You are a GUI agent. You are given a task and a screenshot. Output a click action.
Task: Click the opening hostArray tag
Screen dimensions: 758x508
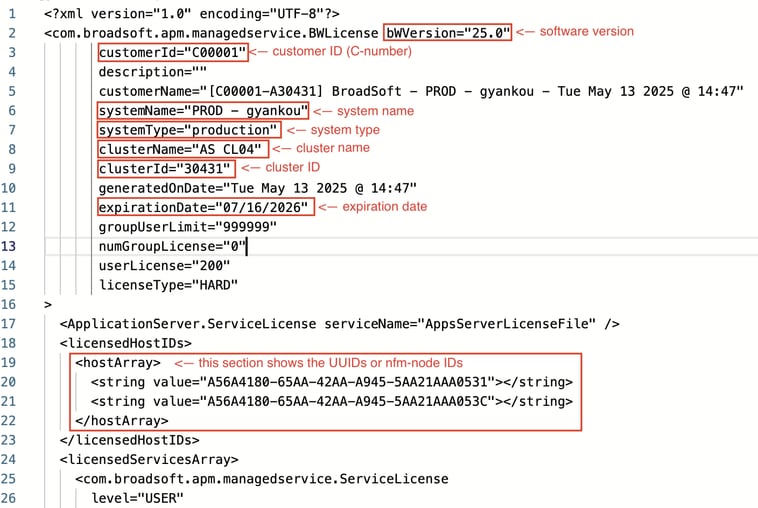(x=118, y=363)
